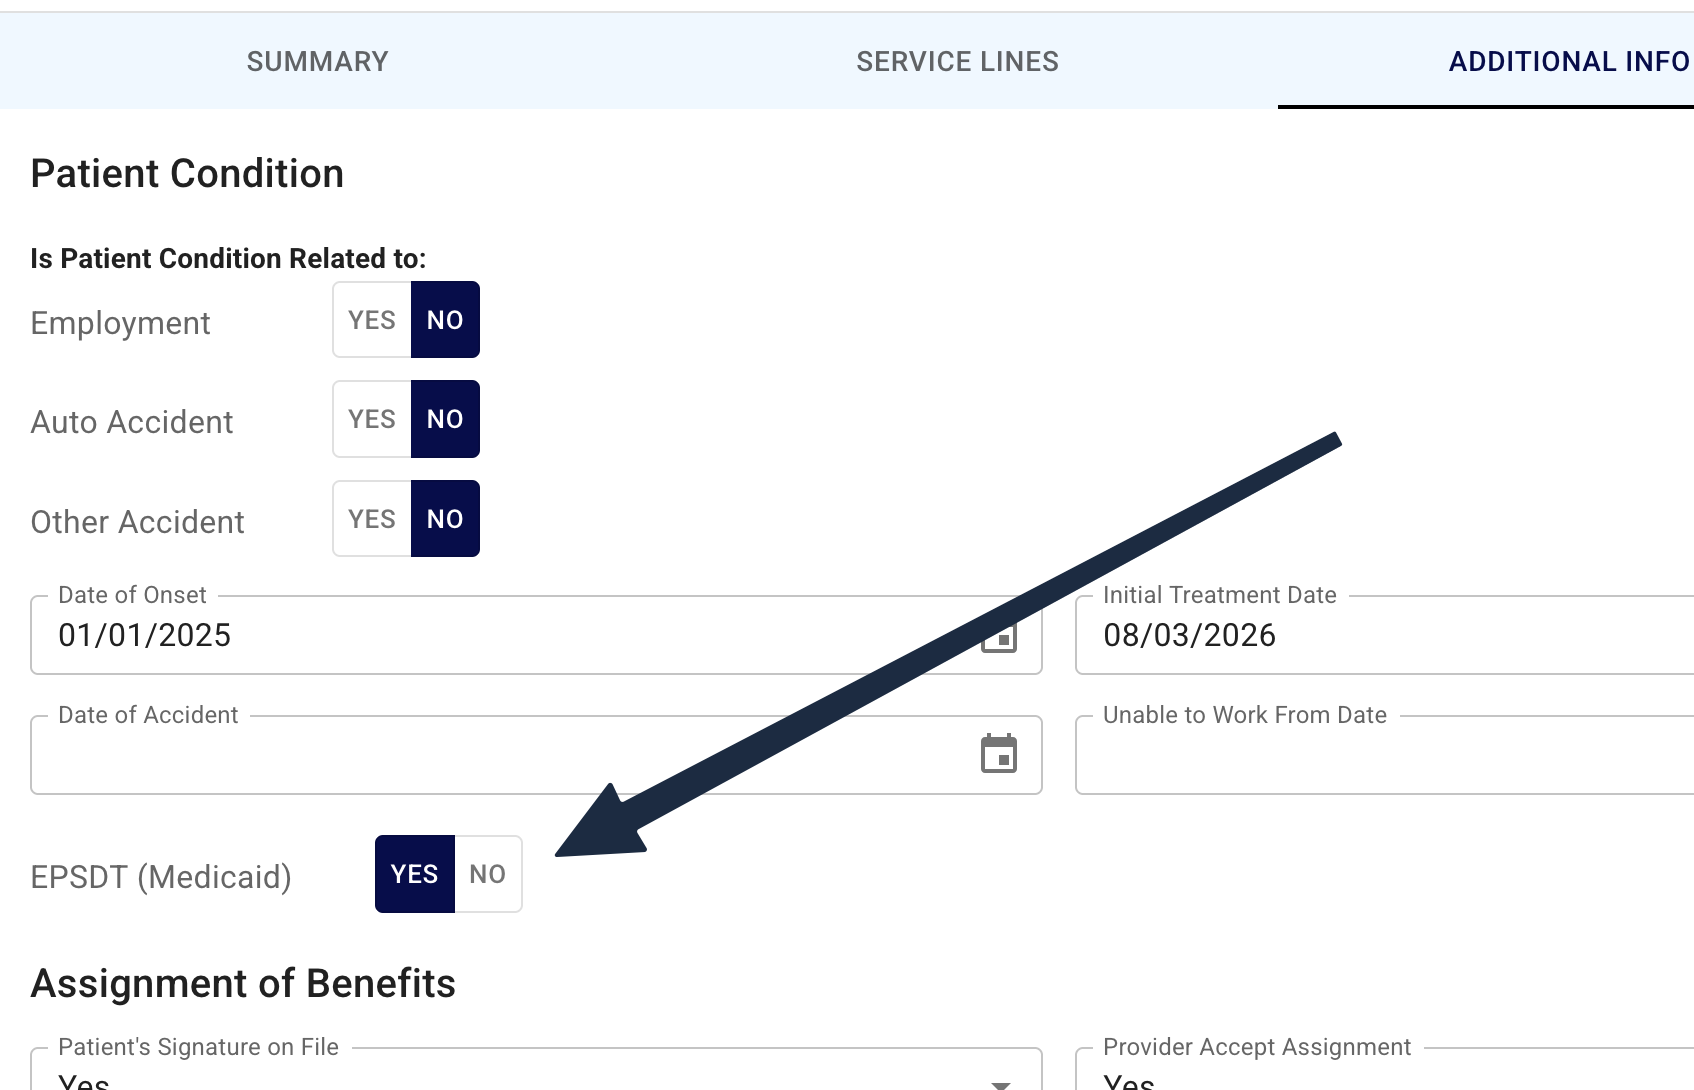
Task: Select the Employment label text
Action: click(x=121, y=323)
